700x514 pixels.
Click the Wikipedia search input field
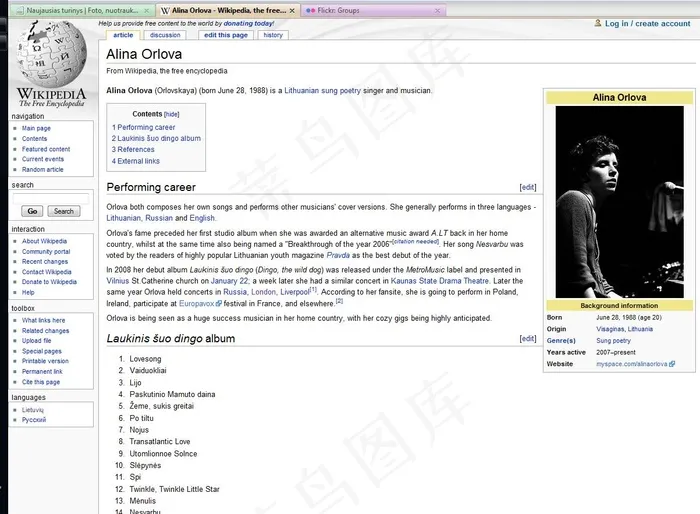50,197
